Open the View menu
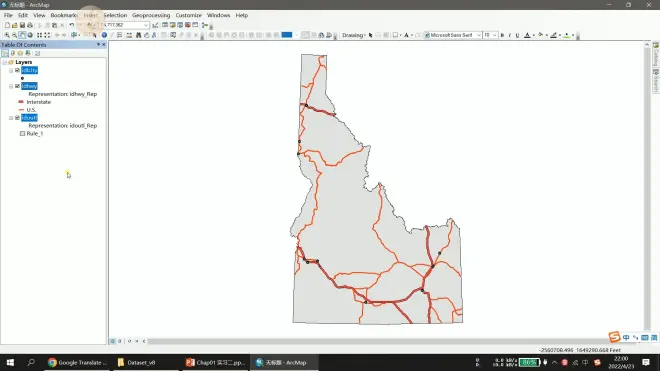The width and height of the screenshot is (660, 371). pyautogui.click(x=39, y=15)
